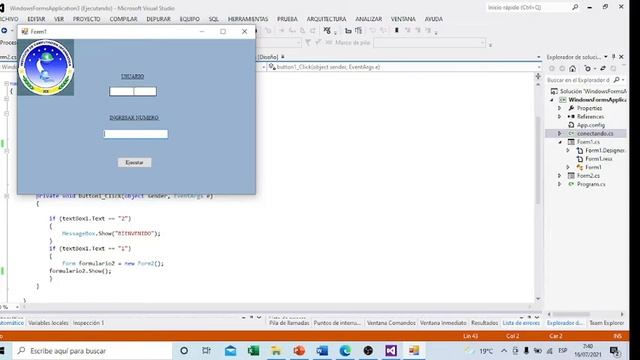Click the USUARIO text field in Form1
This screenshot has height=360, width=640.
click(x=133, y=91)
